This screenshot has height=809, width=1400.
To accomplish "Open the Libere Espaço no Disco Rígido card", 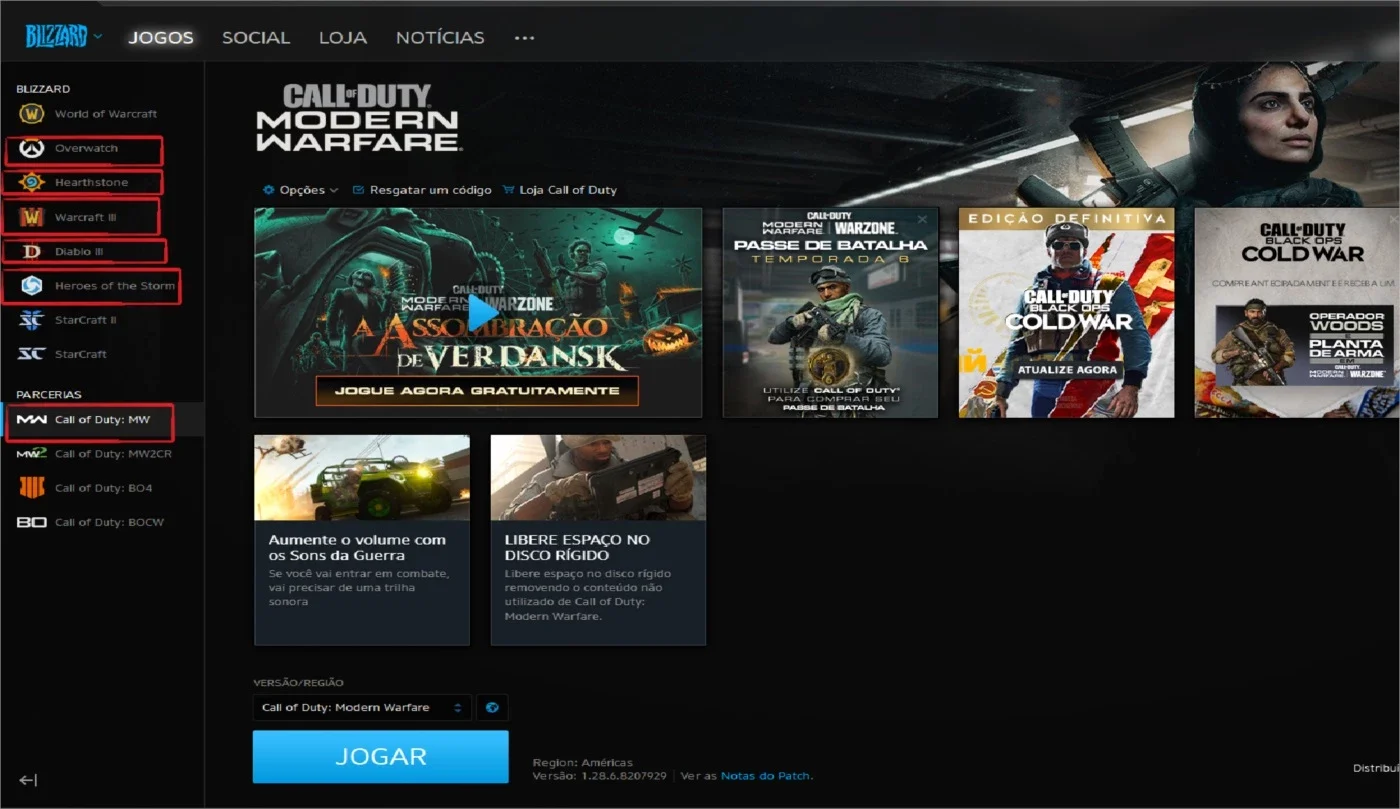I will point(598,540).
